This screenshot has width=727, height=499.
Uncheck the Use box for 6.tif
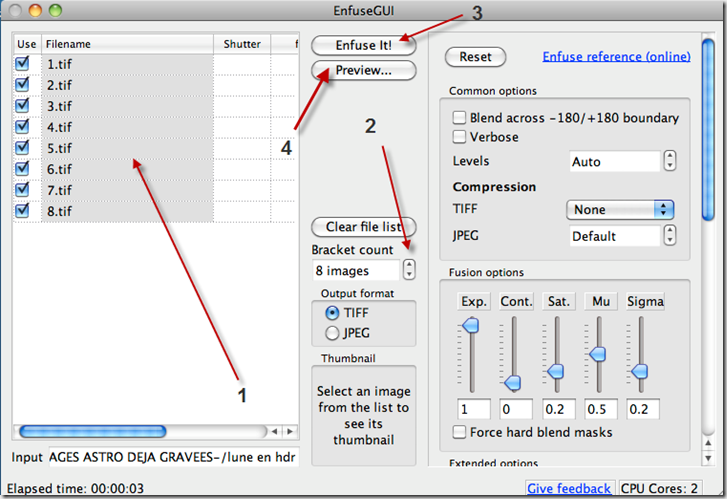point(22,168)
